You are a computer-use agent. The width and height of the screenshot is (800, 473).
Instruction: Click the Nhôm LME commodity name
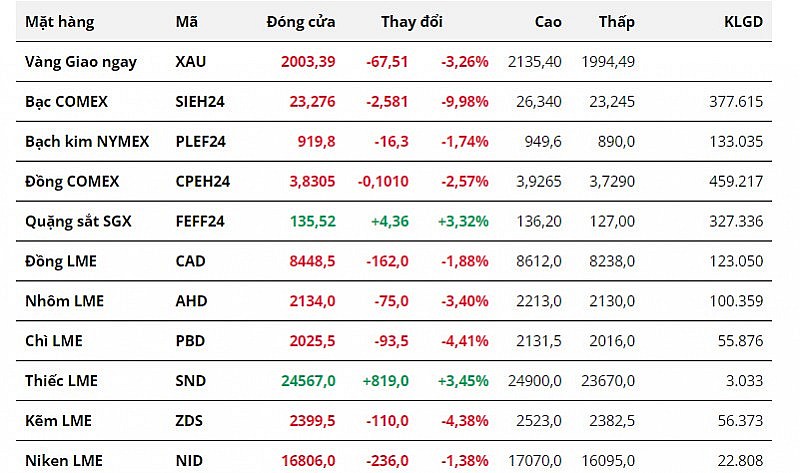(x=65, y=301)
